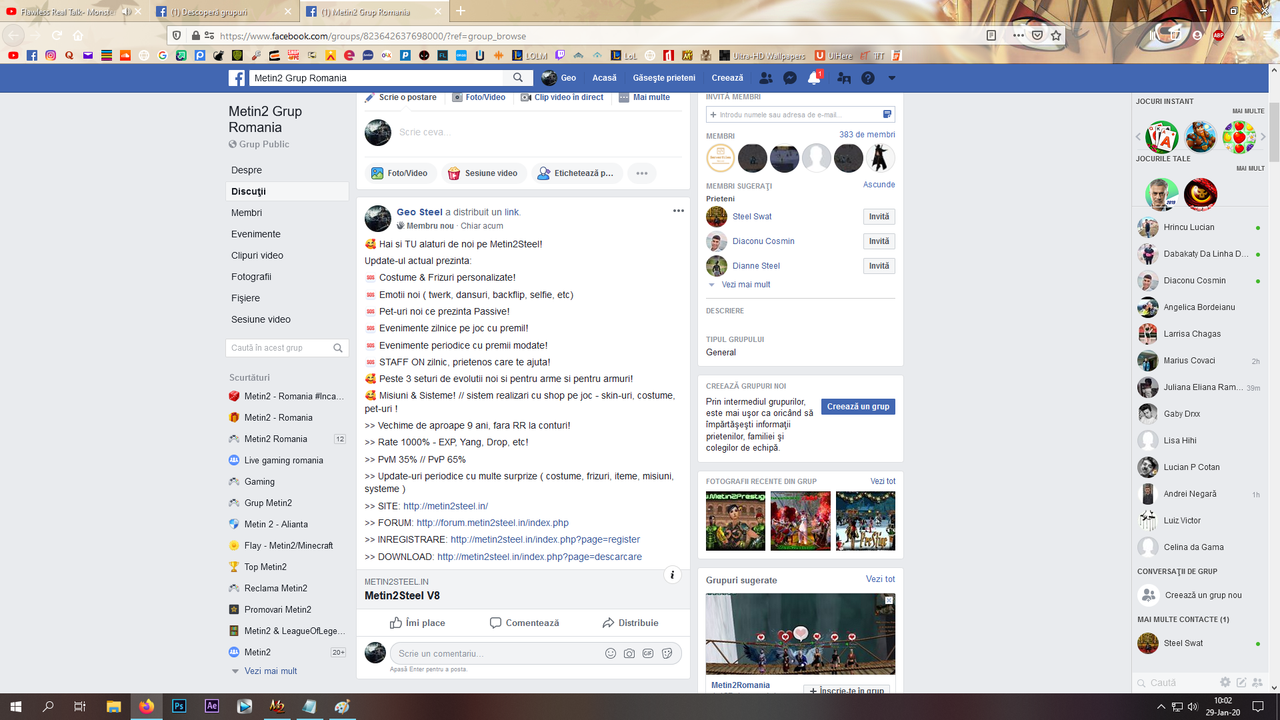The width and height of the screenshot is (1280, 720).
Task: Mute the YouTube tab audio
Action: (x=126, y=11)
